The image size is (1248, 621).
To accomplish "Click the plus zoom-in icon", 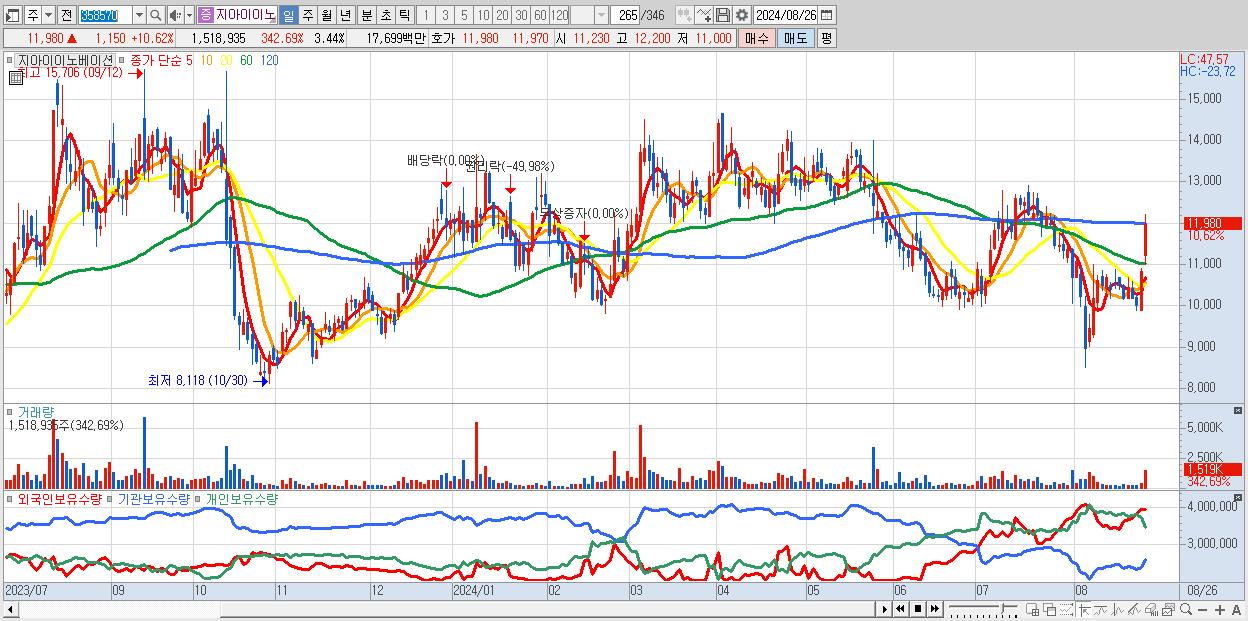I will 1220,610.
